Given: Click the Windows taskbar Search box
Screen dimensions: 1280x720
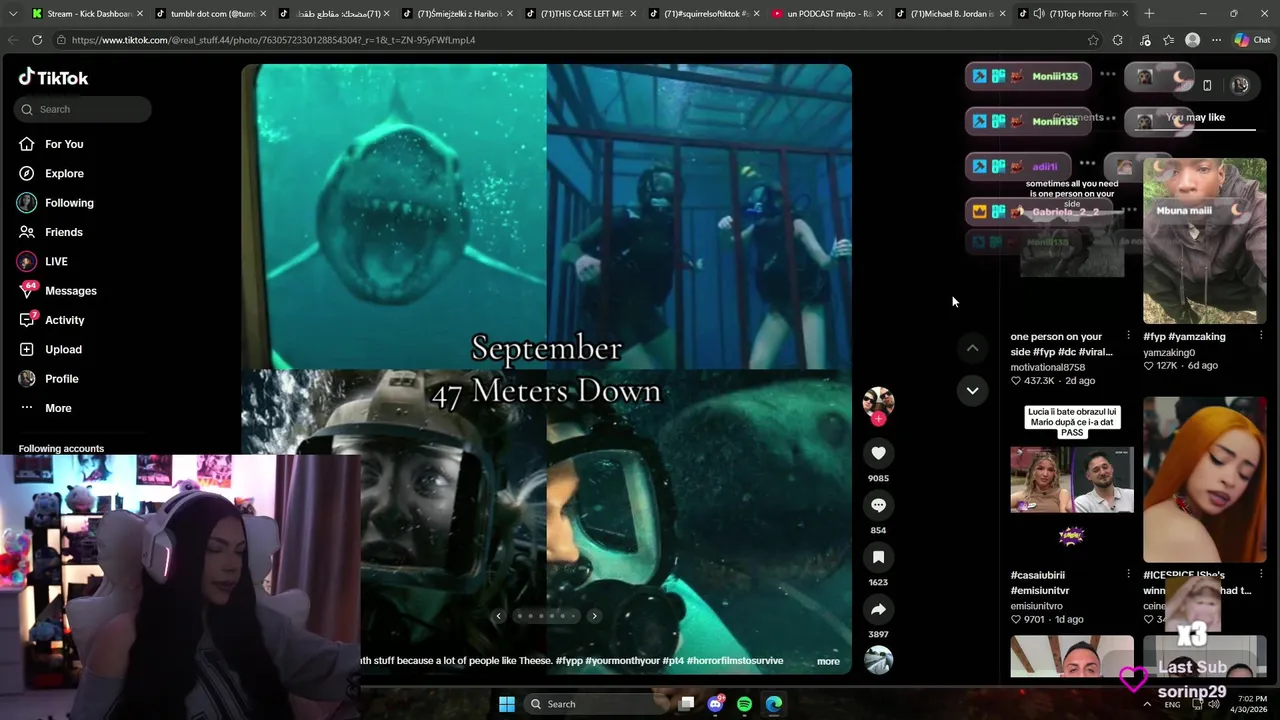Looking at the screenshot, I should tap(595, 704).
